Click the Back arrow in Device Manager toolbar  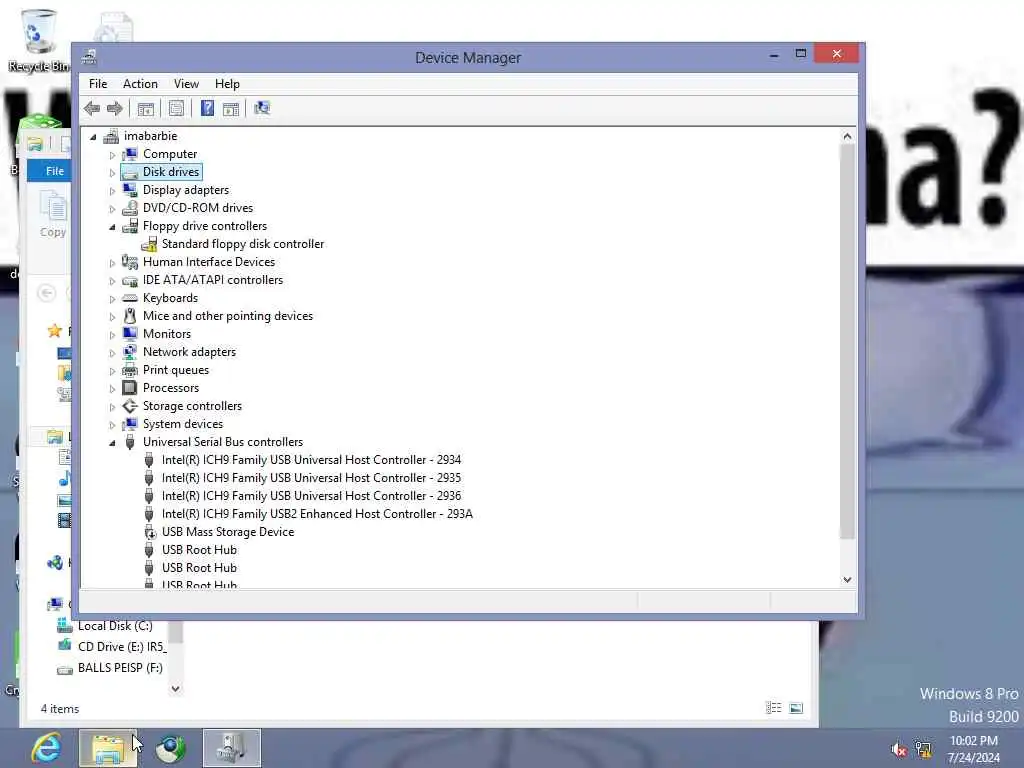(91, 108)
